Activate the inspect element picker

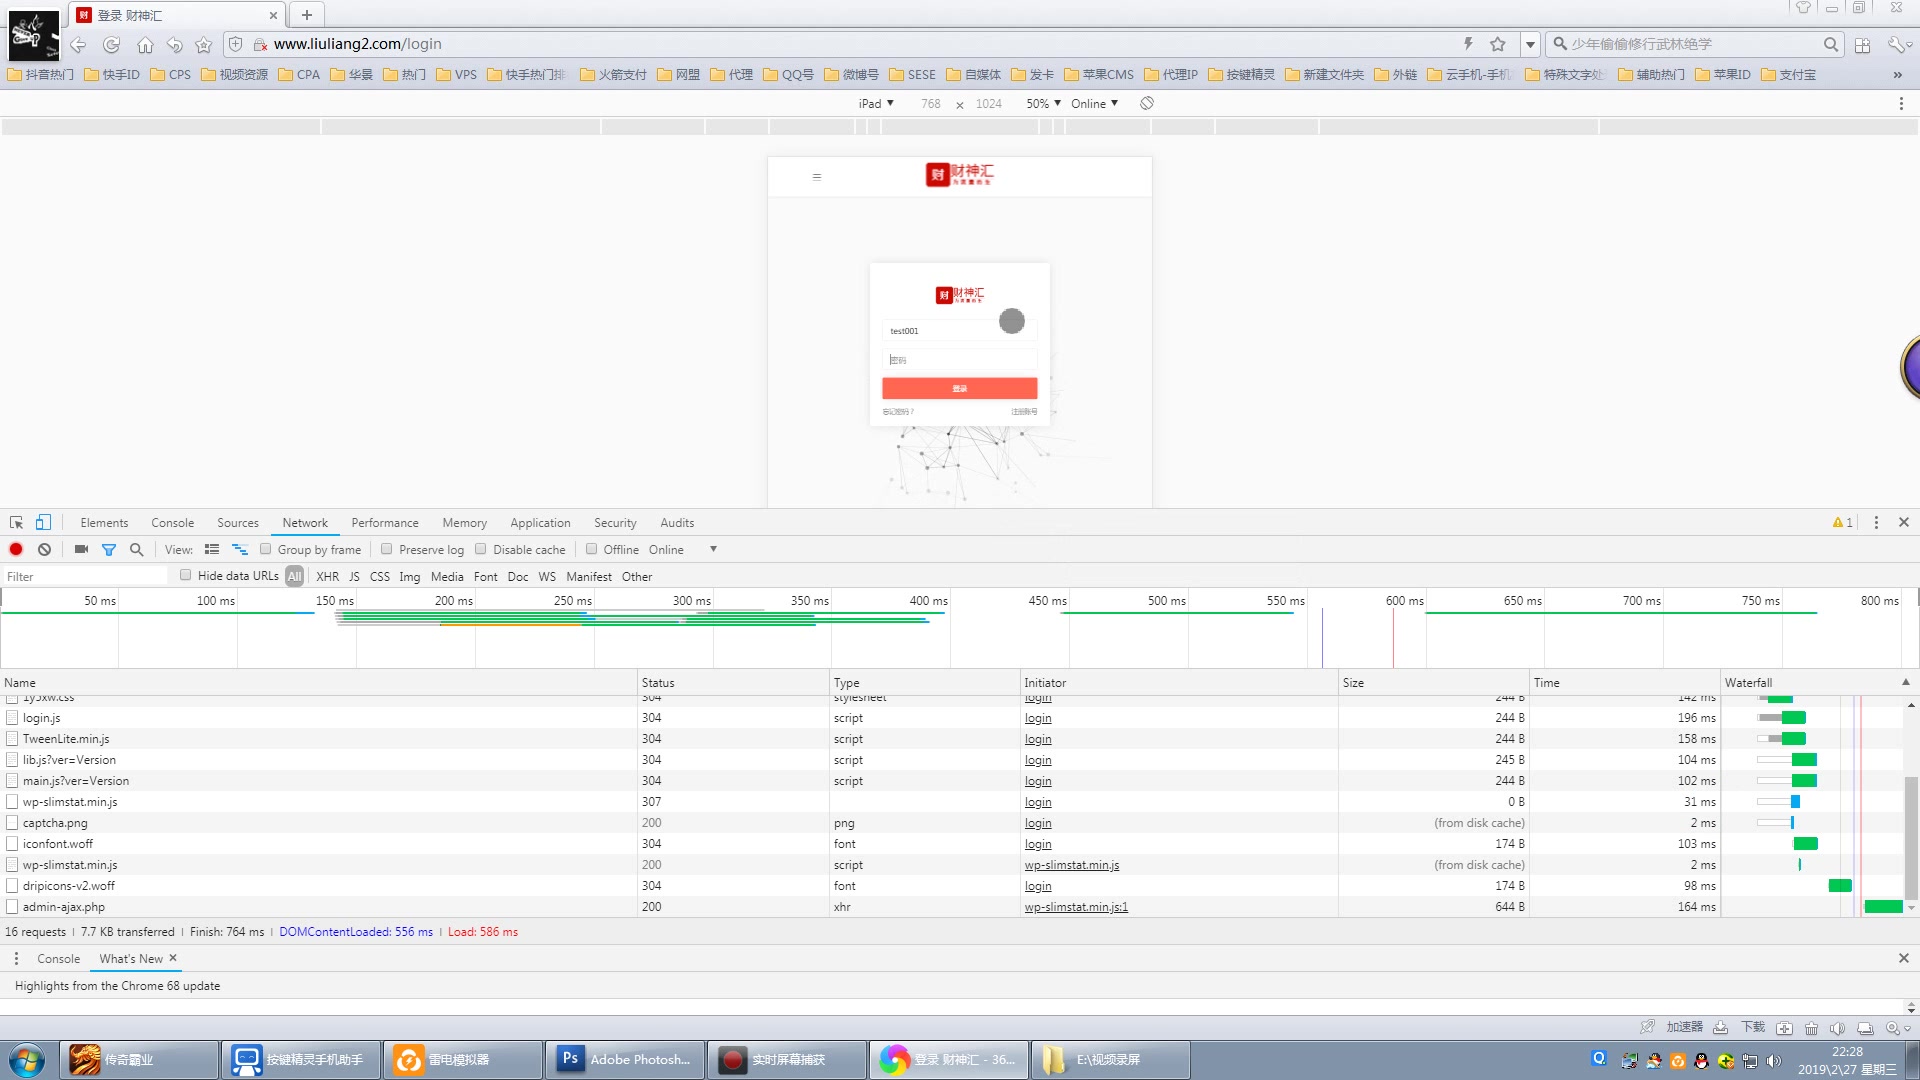tap(16, 522)
